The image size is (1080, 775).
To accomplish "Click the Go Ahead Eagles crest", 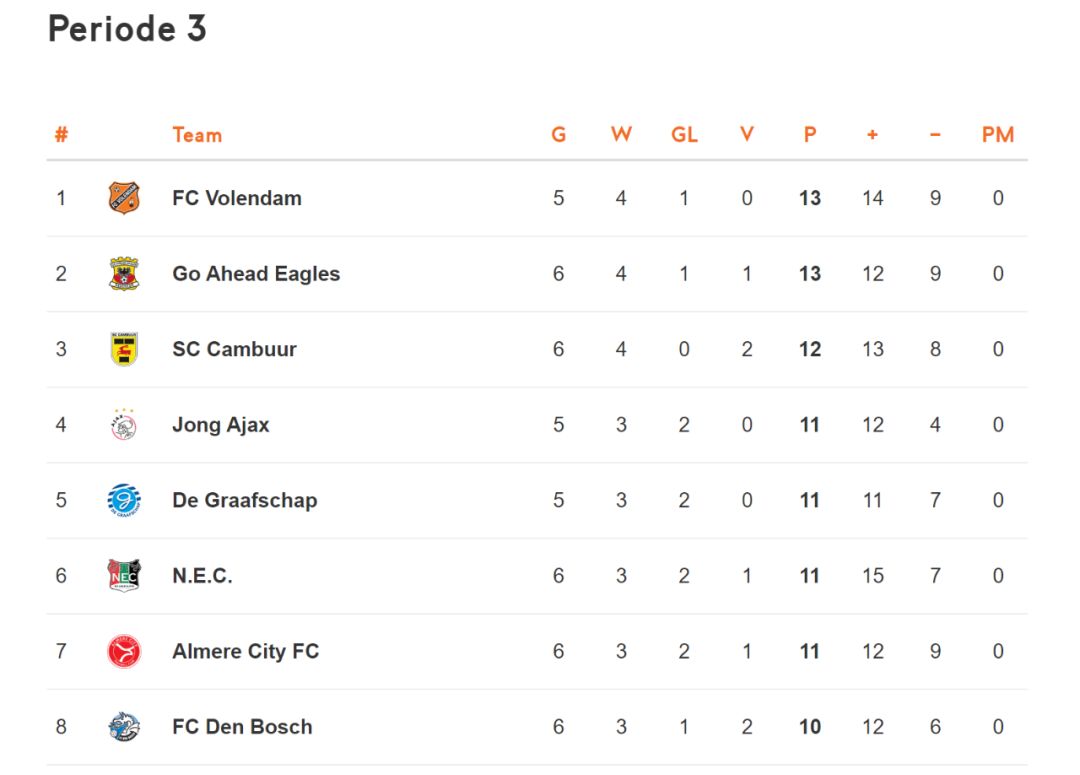I will tap(124, 274).
